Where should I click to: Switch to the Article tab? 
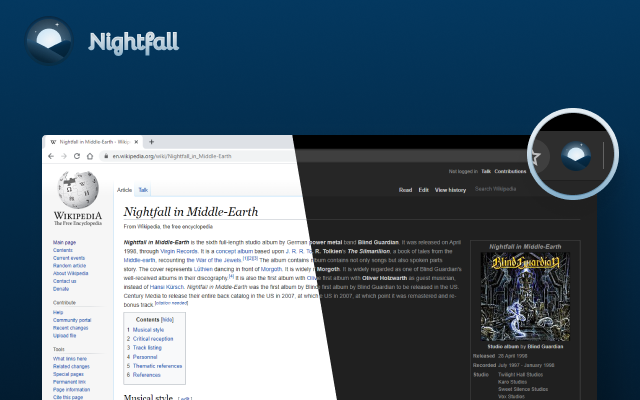click(x=124, y=190)
